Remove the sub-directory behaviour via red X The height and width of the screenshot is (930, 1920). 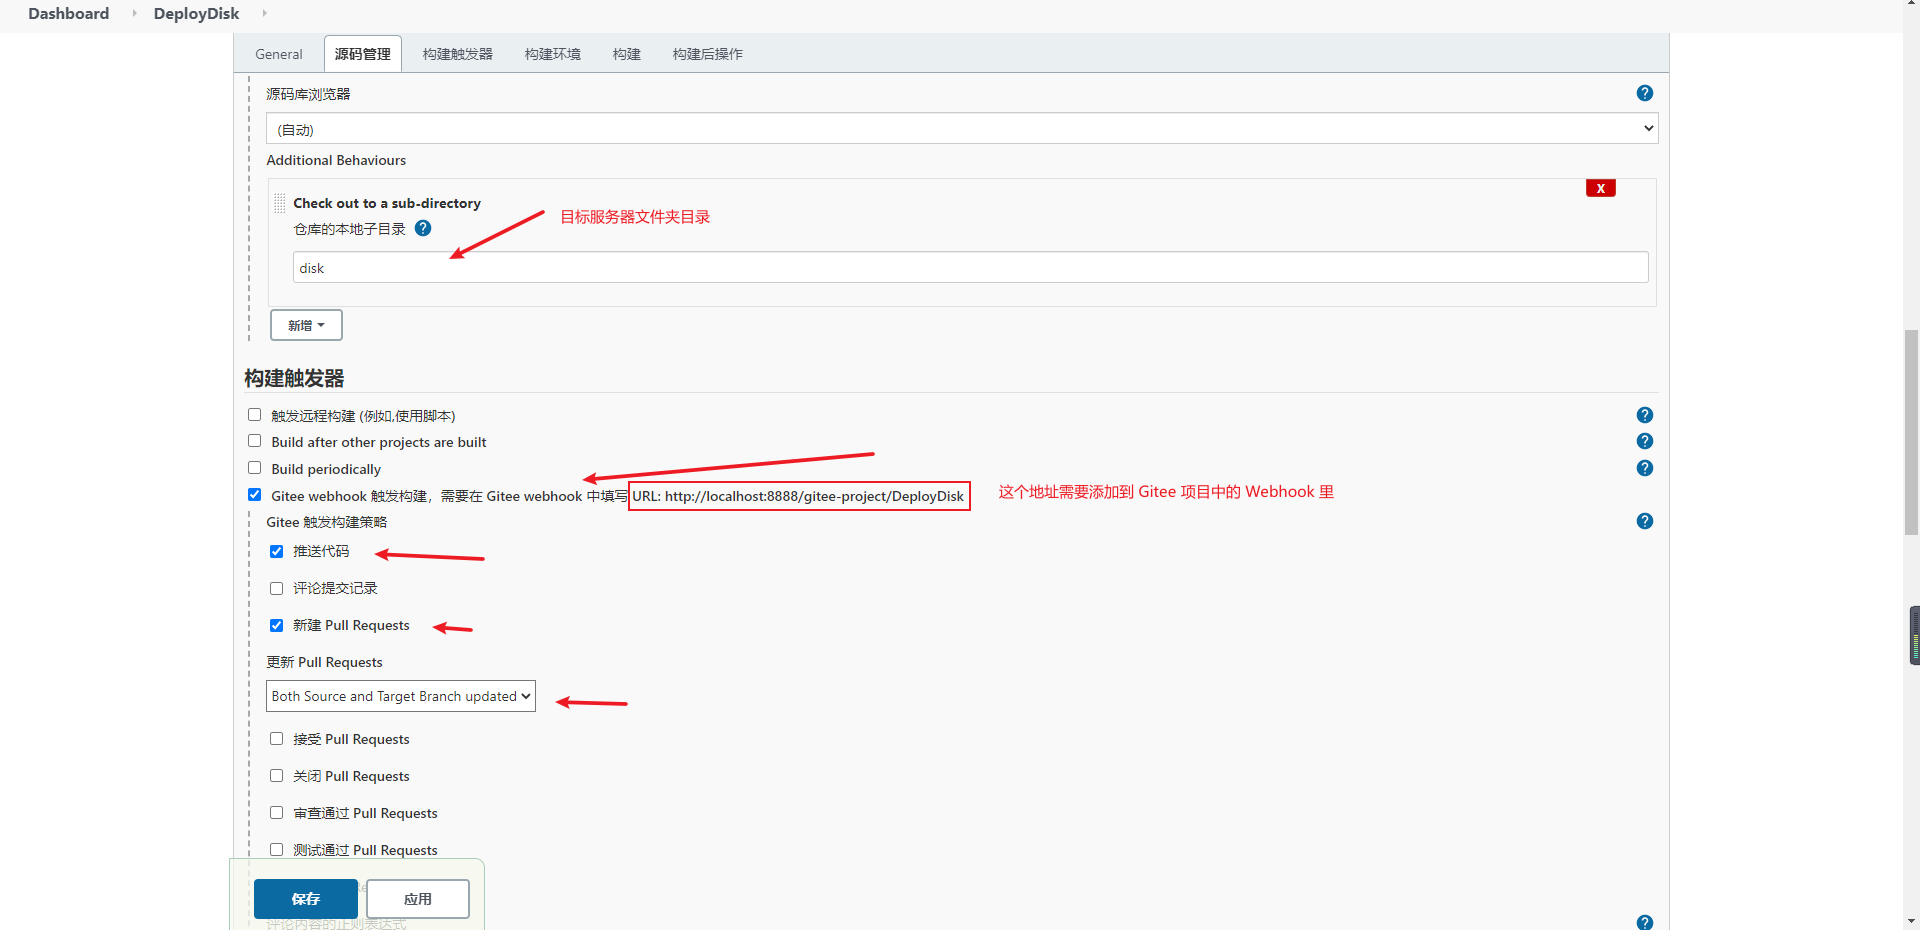pos(1601,188)
